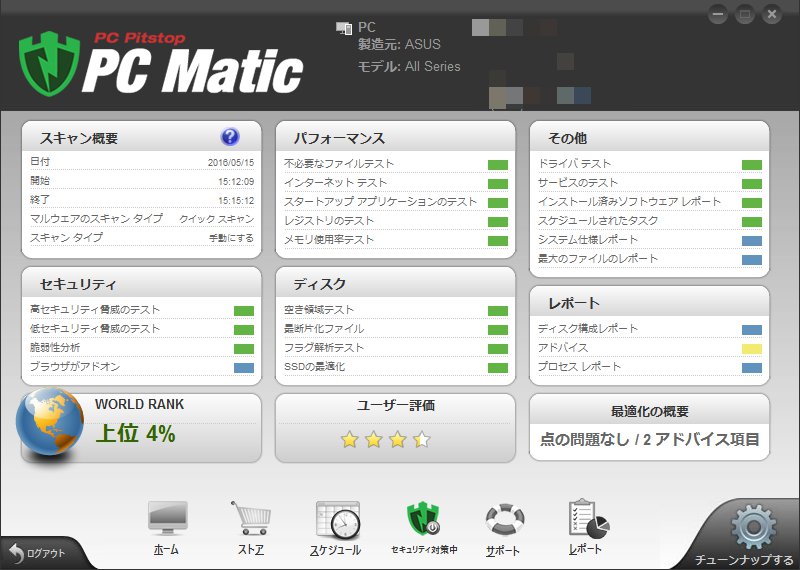Click the マルウェアのスキャン タイプ row

(142, 219)
